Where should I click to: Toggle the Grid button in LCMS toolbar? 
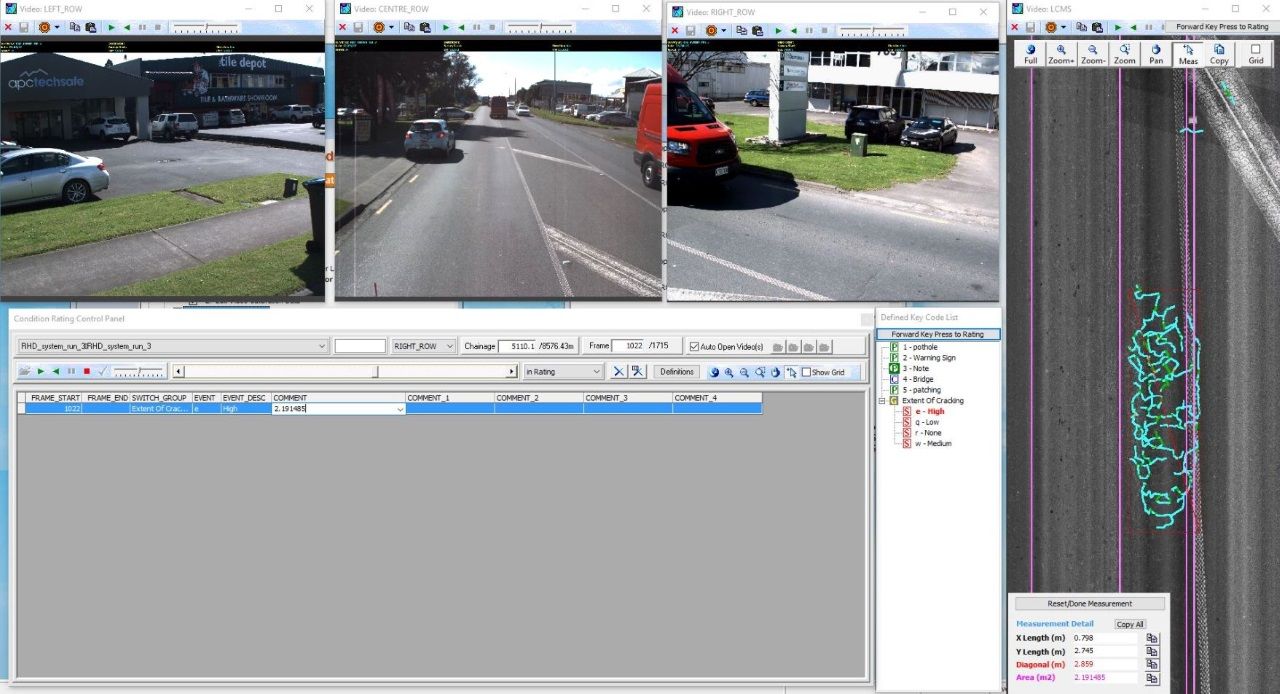tap(1256, 54)
